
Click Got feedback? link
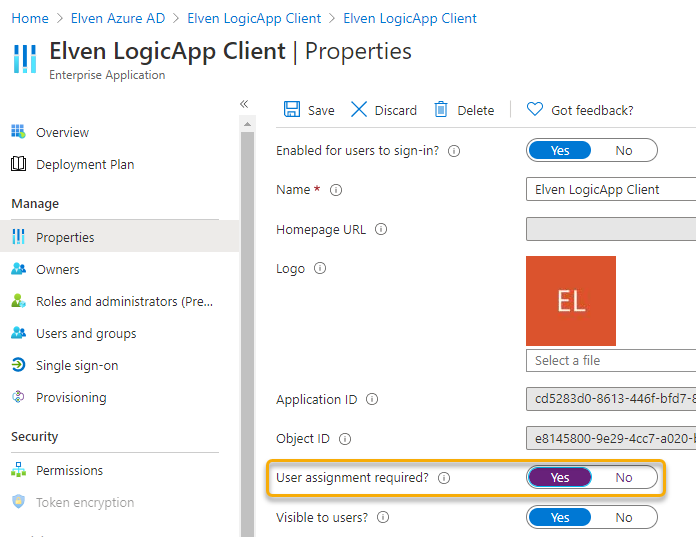592,110
